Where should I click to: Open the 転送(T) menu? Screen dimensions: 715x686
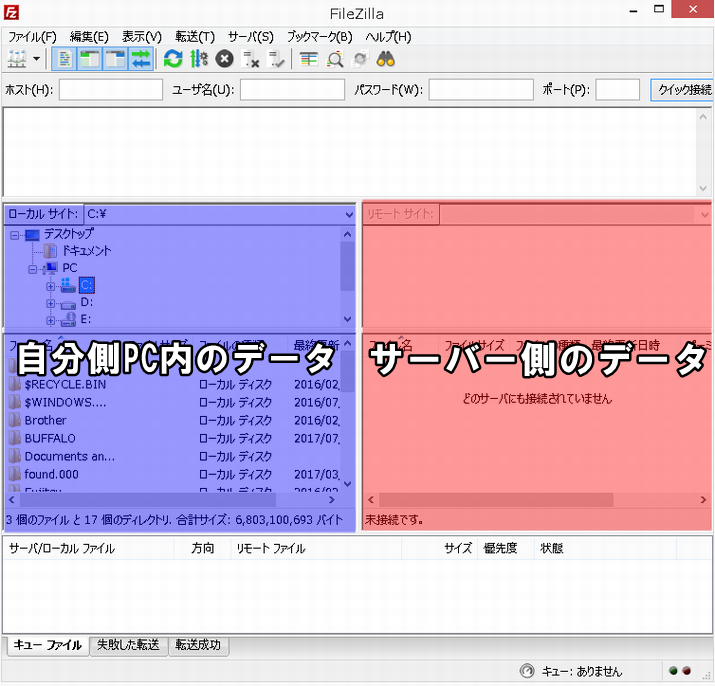pos(195,37)
